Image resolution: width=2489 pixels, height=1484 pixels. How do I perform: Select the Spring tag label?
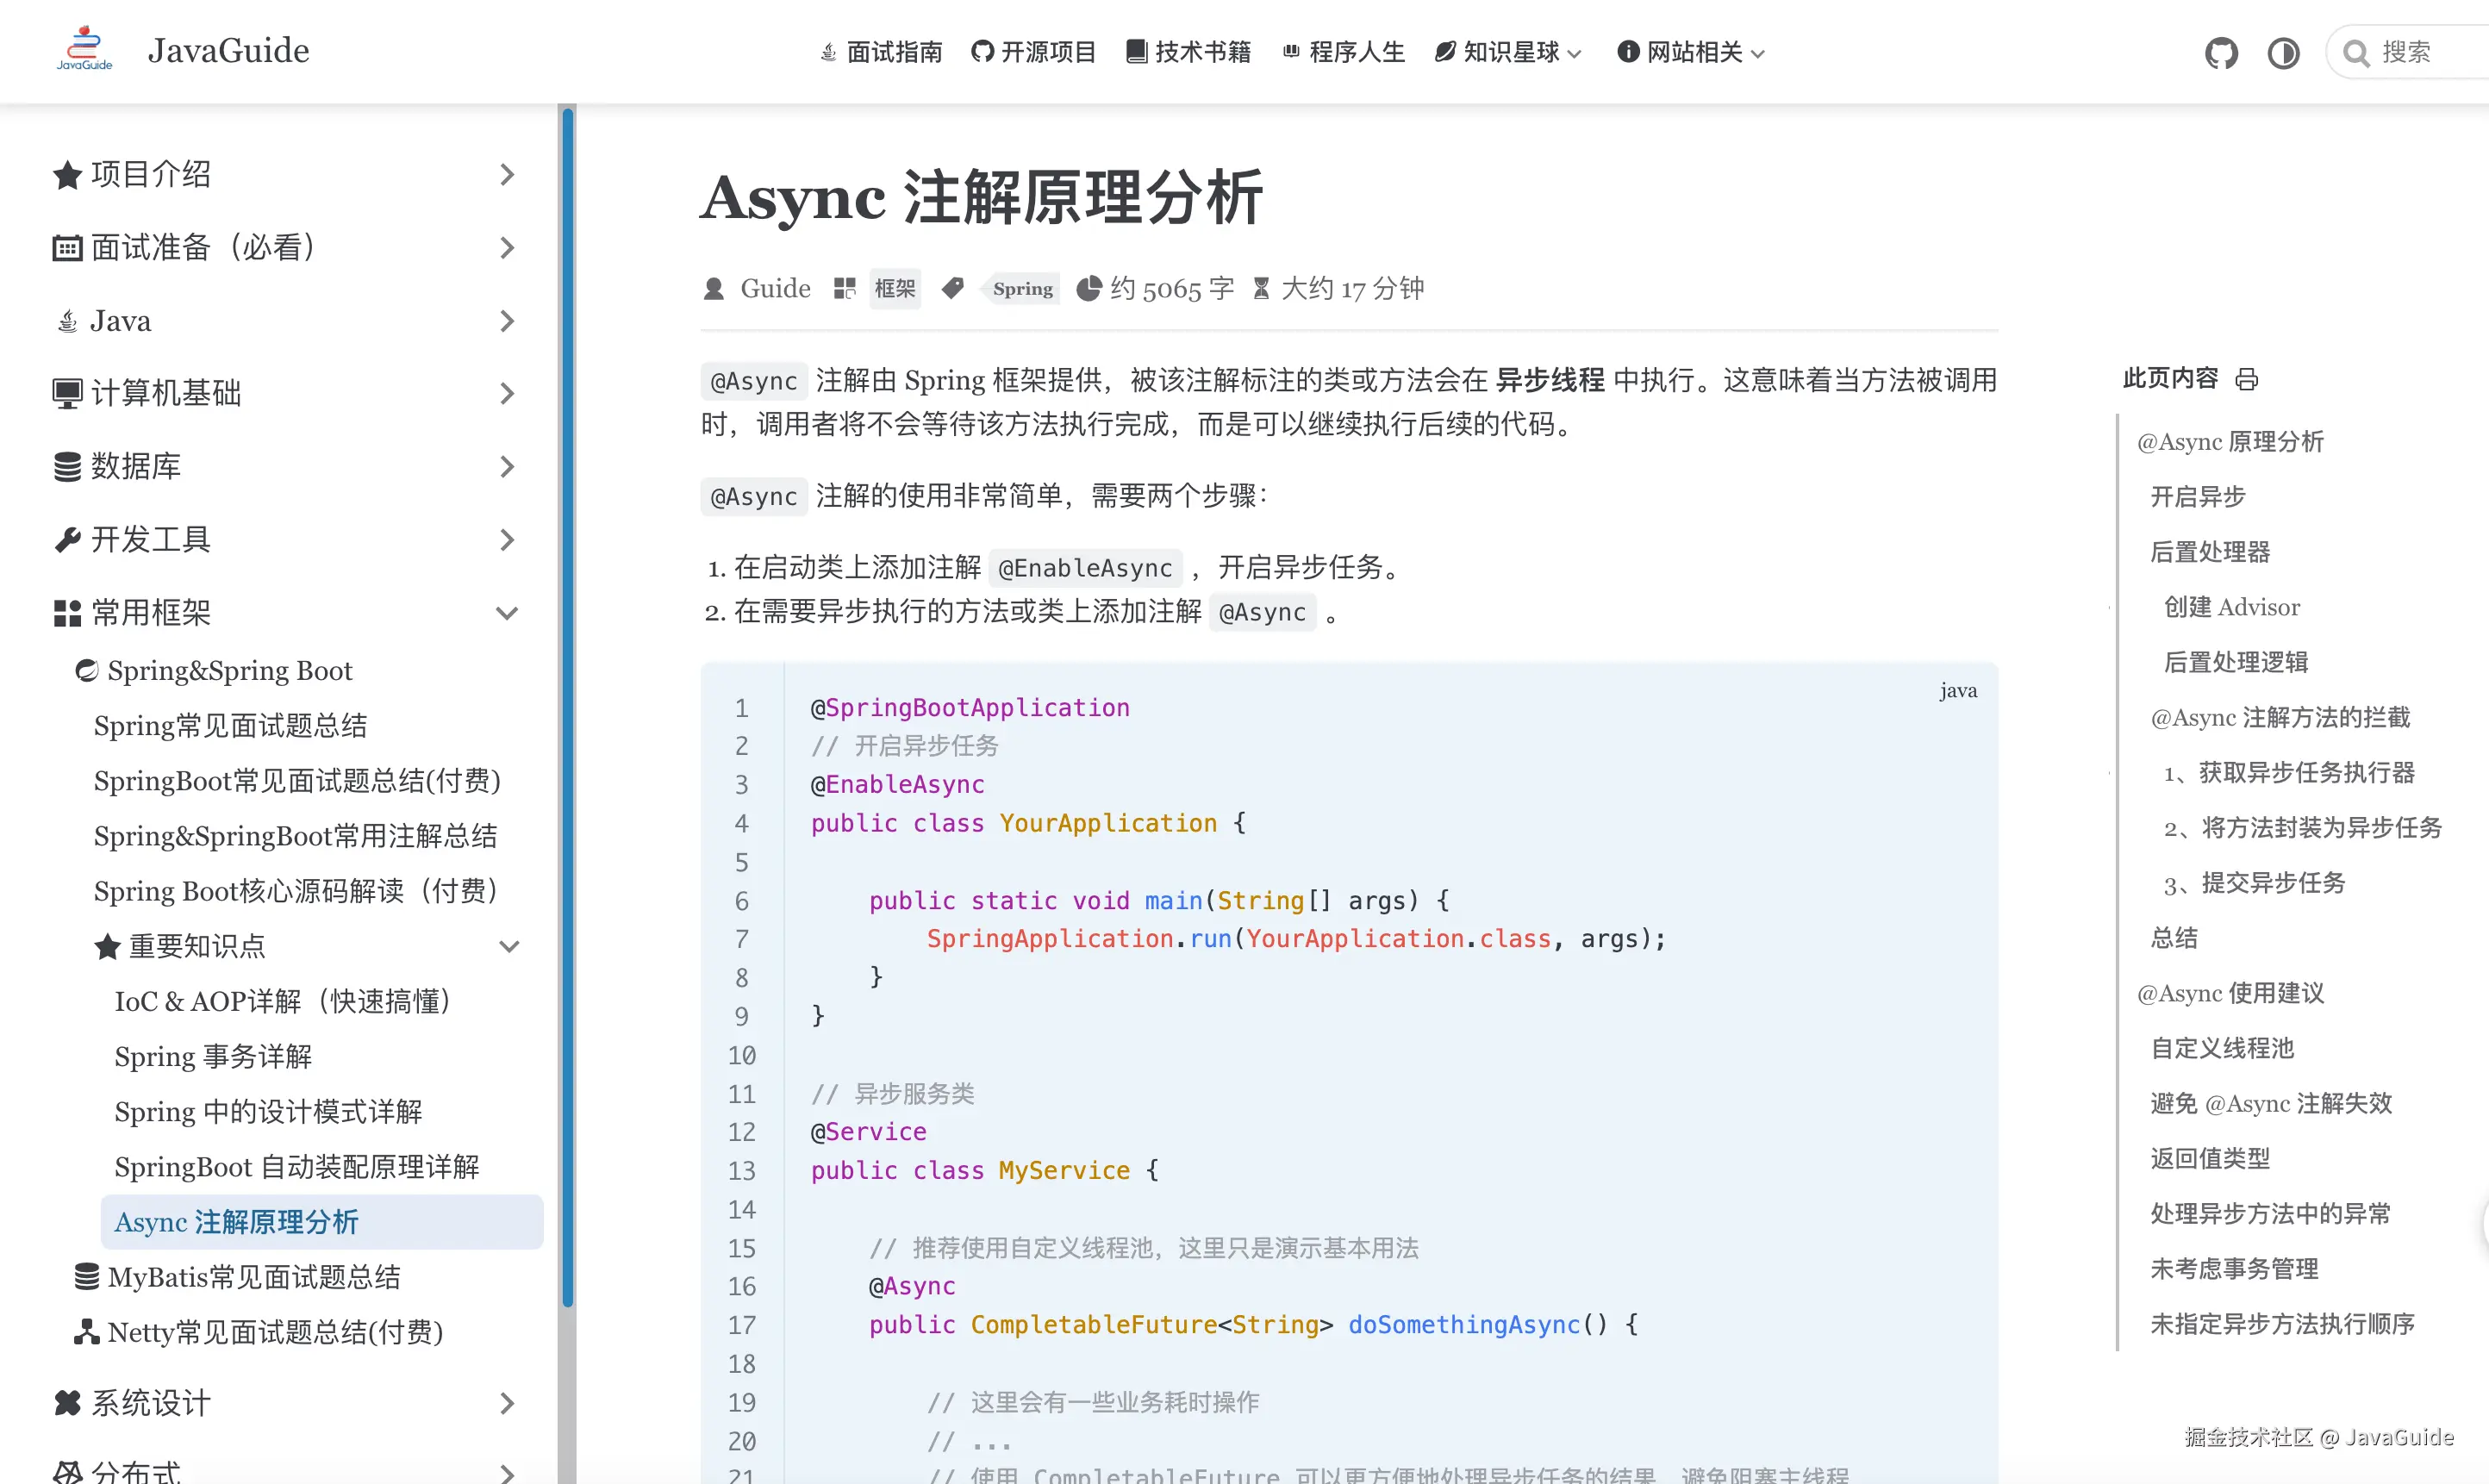(x=1022, y=289)
